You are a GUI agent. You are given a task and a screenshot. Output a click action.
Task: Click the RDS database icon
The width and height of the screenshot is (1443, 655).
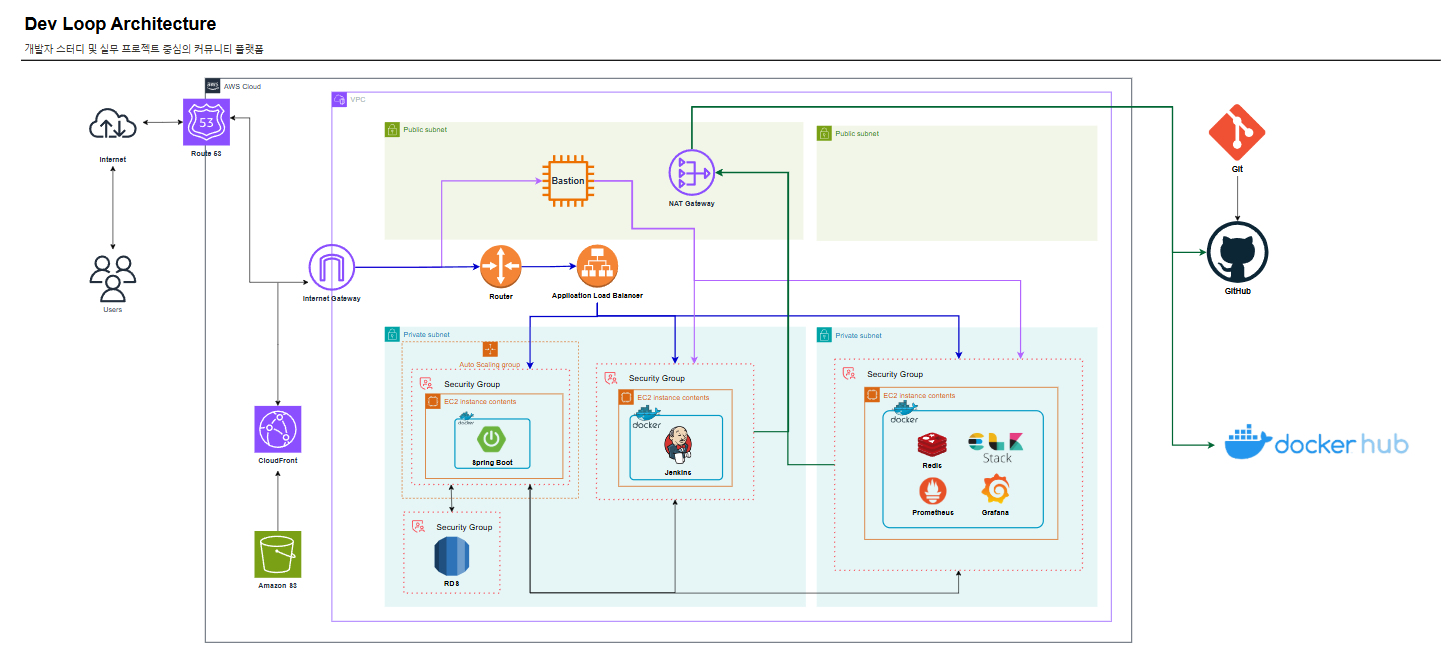pyautogui.click(x=451, y=556)
